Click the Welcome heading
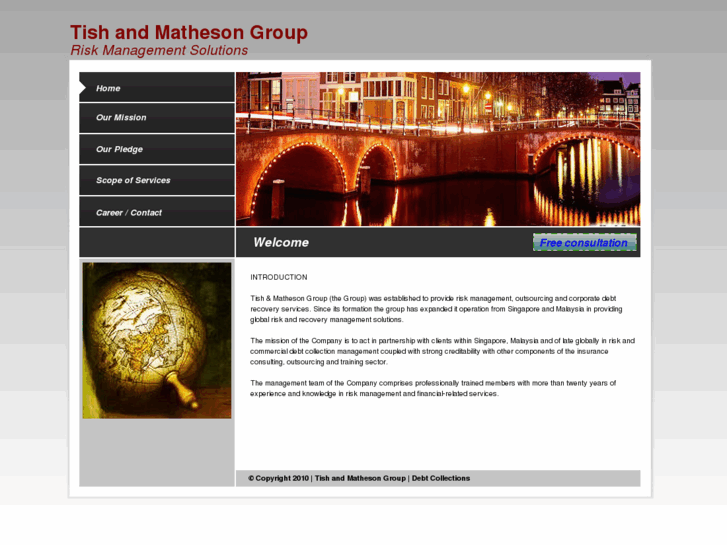727x545 pixels. (281, 243)
